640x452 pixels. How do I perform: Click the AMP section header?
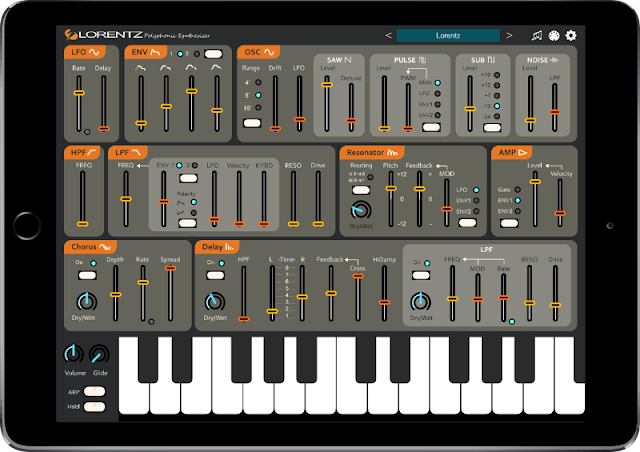point(512,152)
